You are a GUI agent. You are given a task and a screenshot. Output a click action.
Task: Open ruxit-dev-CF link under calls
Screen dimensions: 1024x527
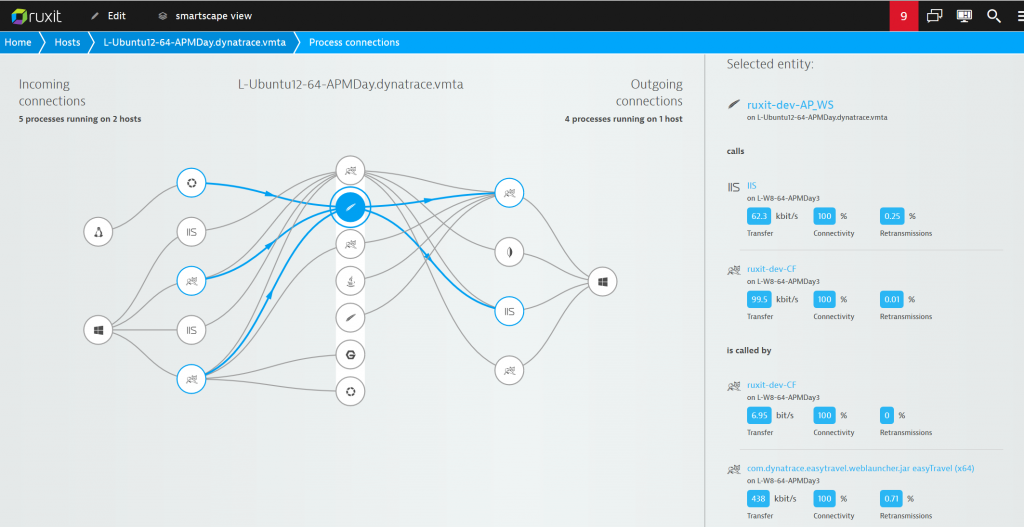[771, 269]
